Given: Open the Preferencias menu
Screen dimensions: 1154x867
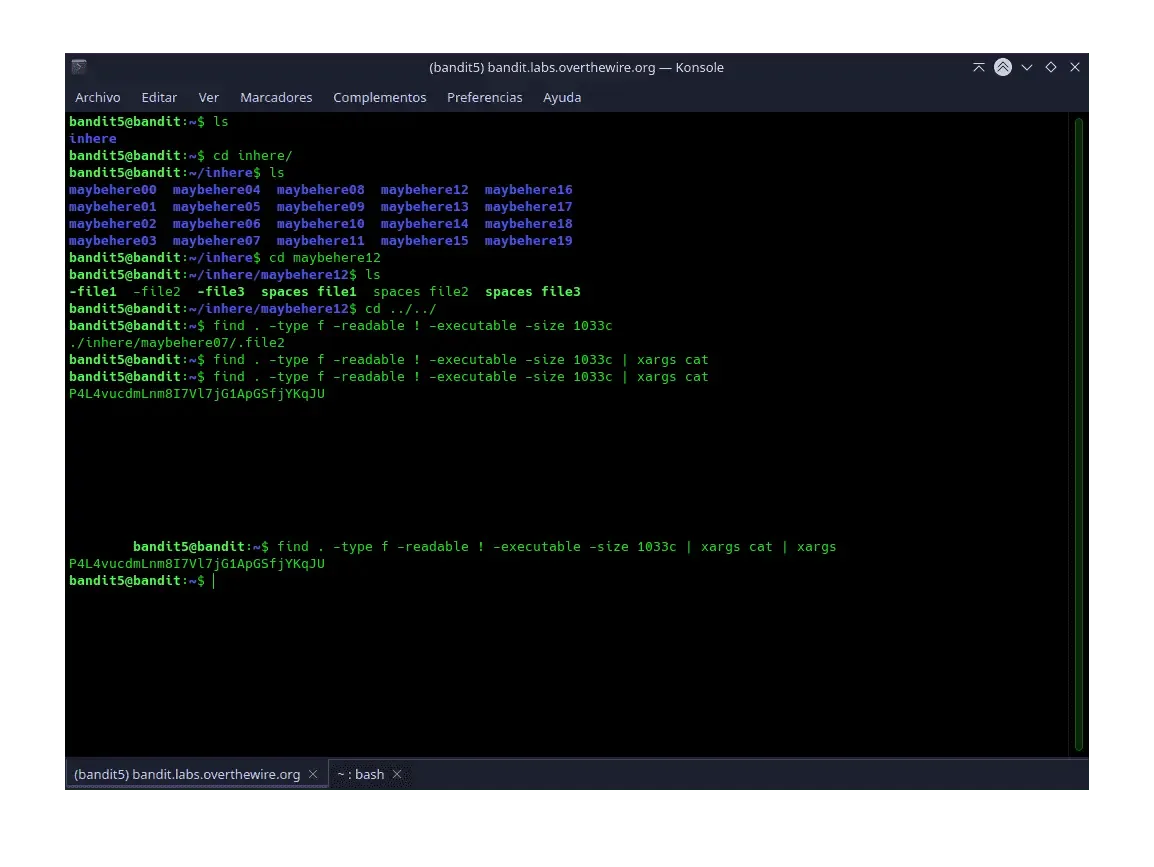Looking at the screenshot, I should pyautogui.click(x=484, y=97).
